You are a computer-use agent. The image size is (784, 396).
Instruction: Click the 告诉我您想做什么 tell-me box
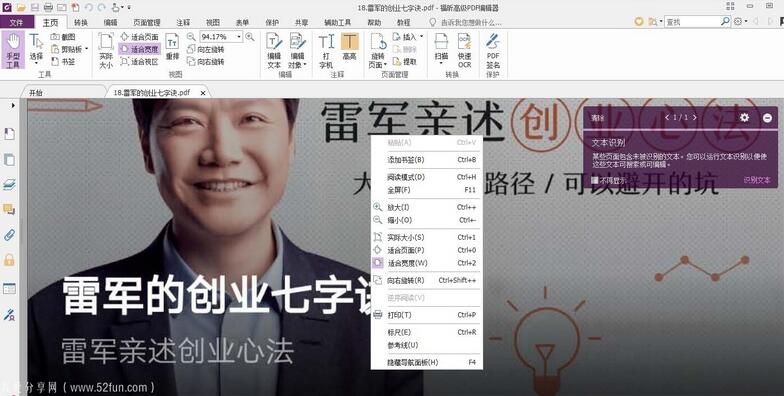point(466,22)
